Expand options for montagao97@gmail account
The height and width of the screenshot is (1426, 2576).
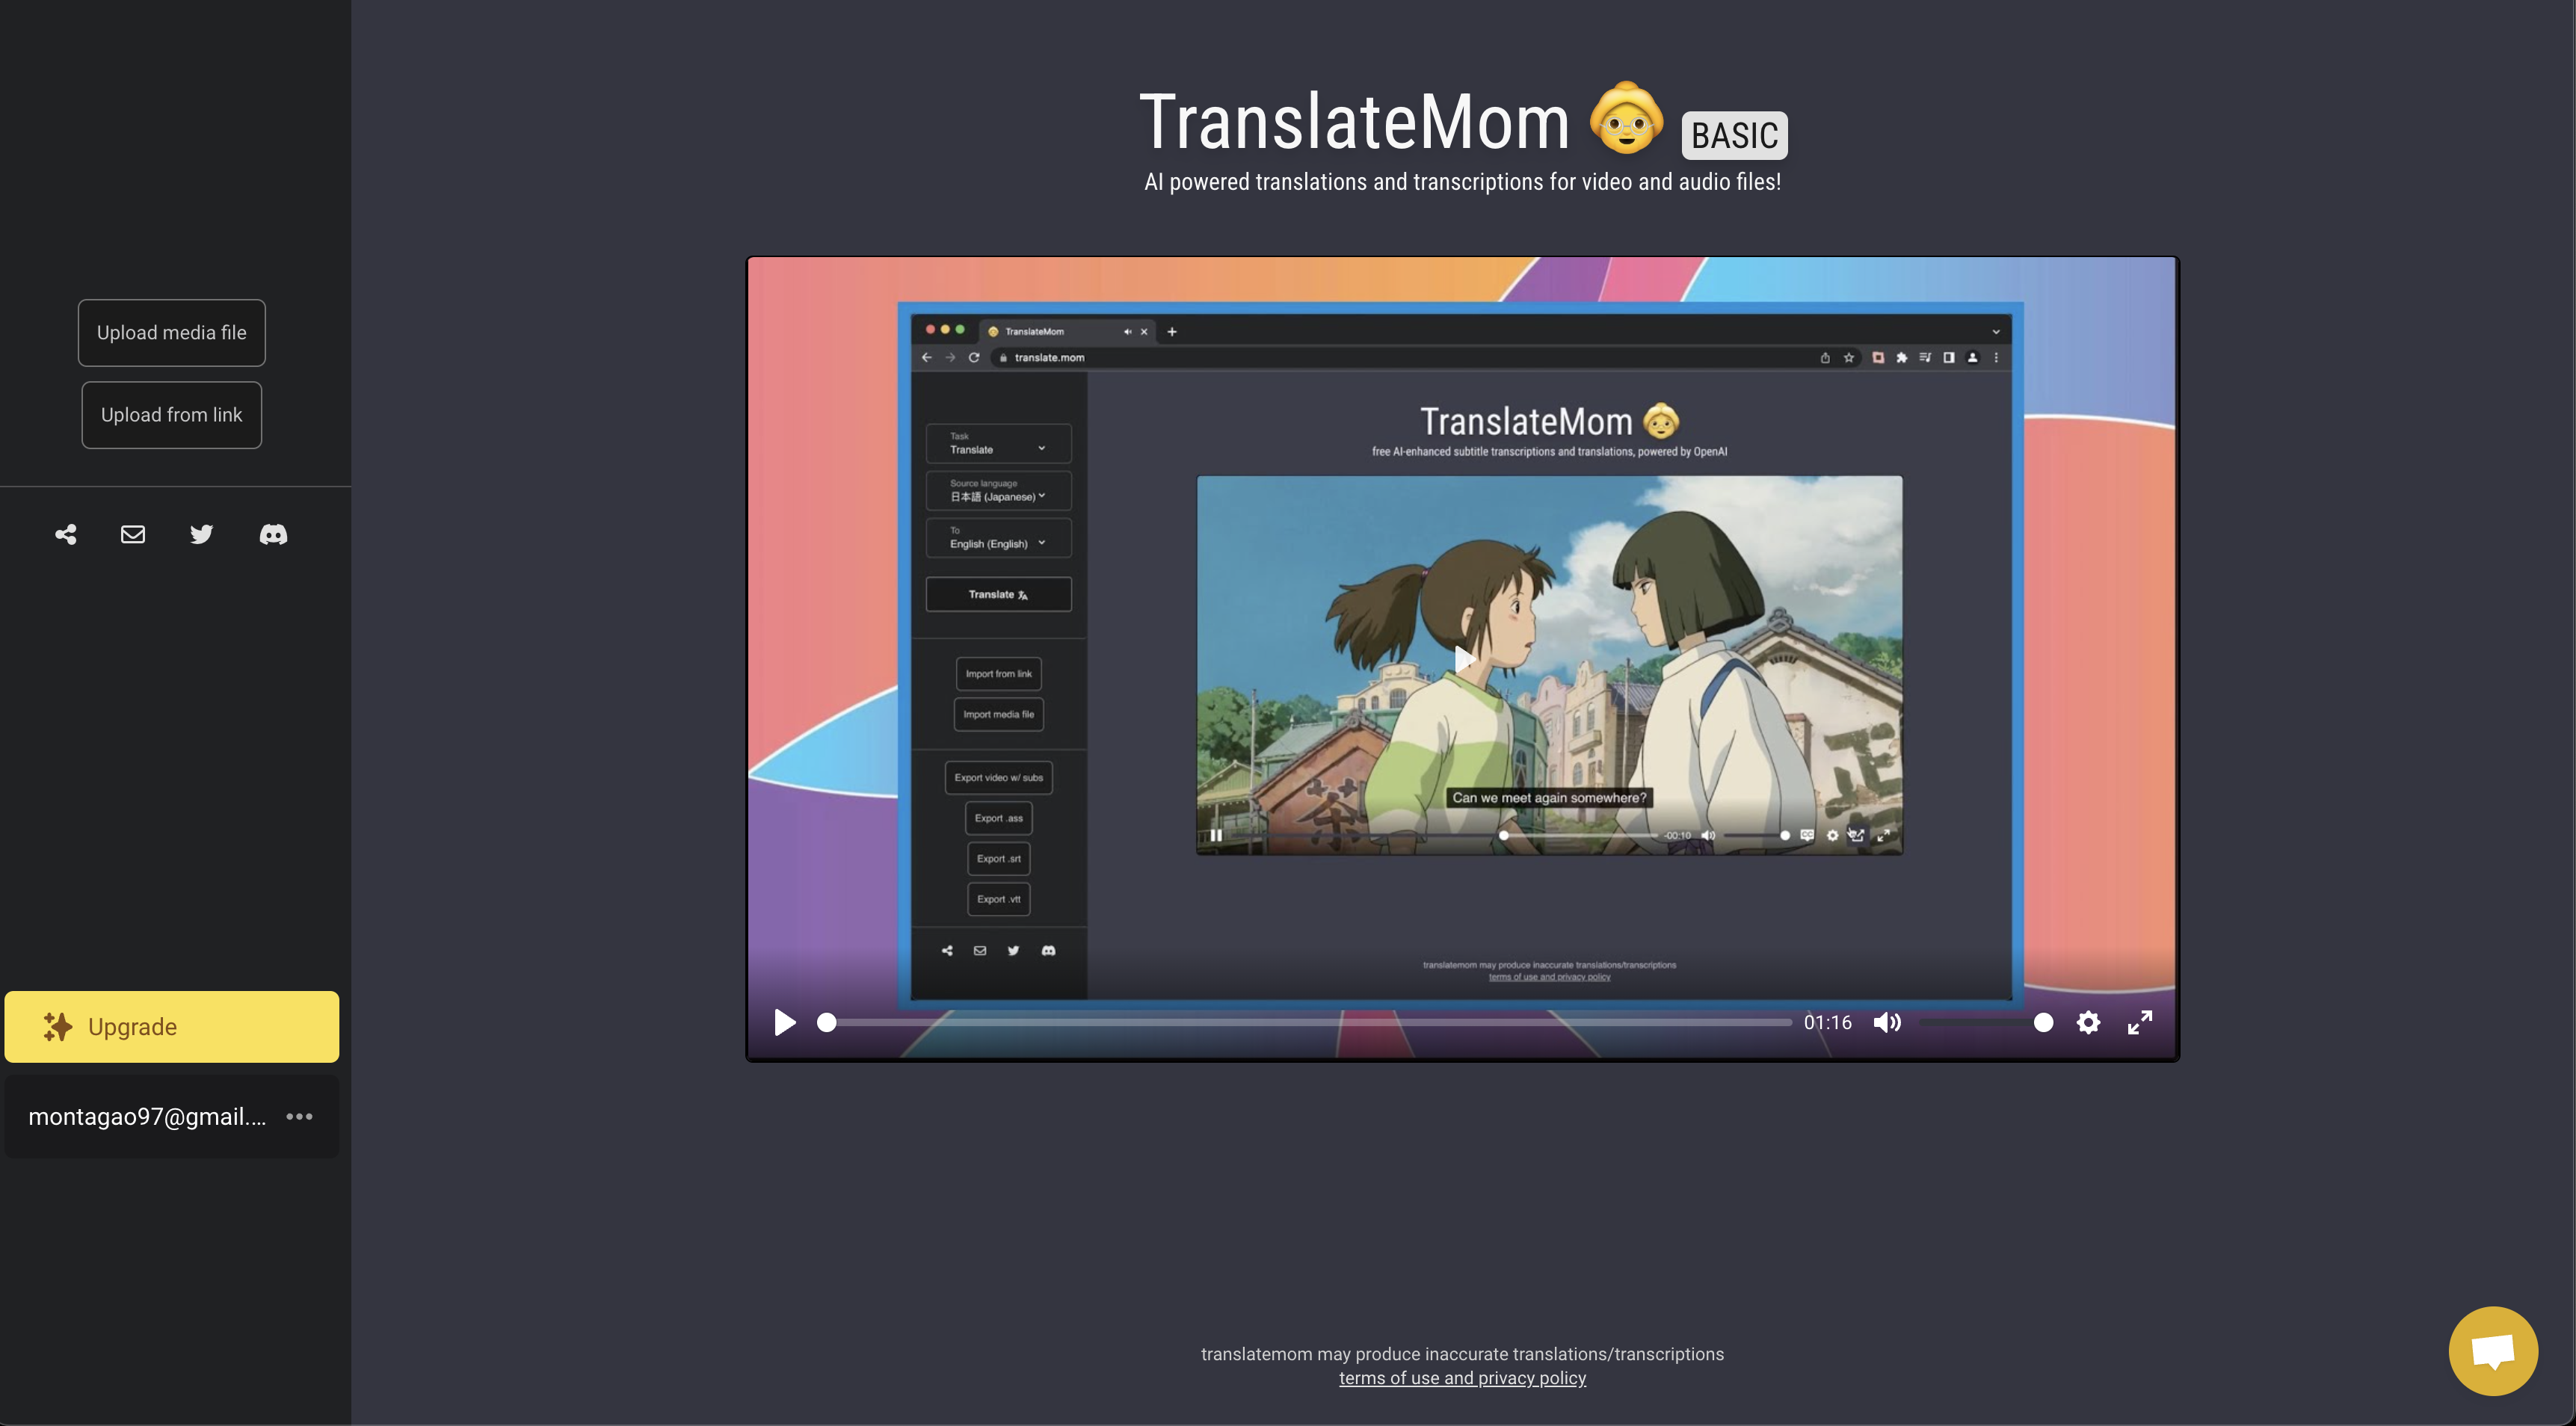299,1117
